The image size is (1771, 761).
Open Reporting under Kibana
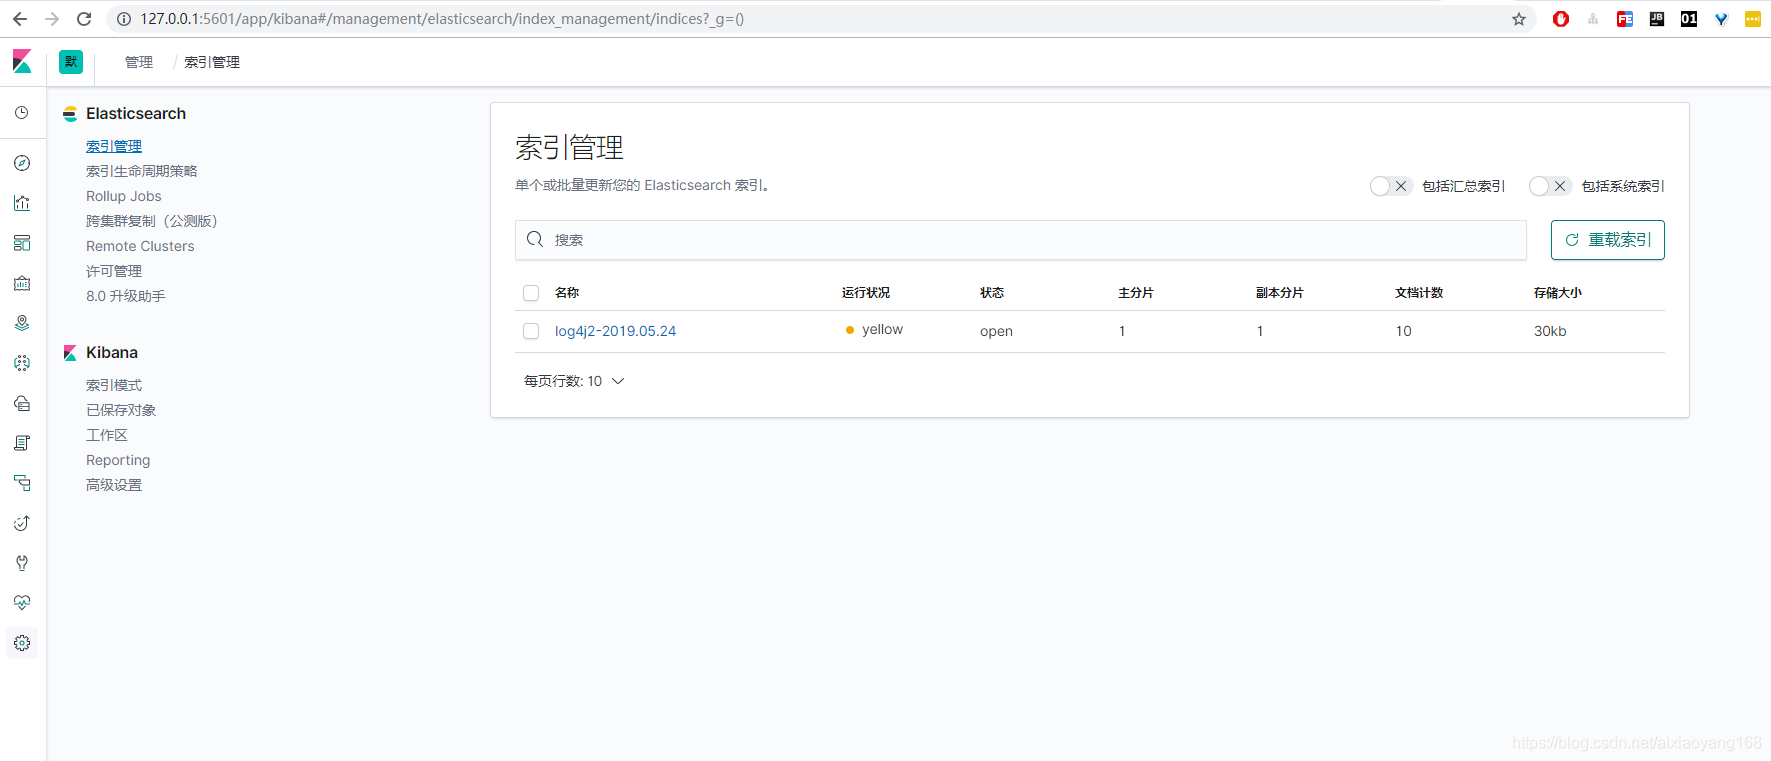(x=118, y=460)
